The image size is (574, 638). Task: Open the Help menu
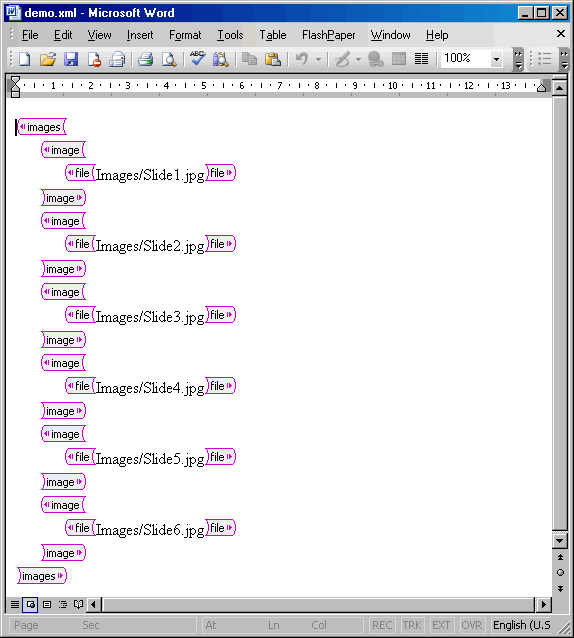[x=437, y=35]
